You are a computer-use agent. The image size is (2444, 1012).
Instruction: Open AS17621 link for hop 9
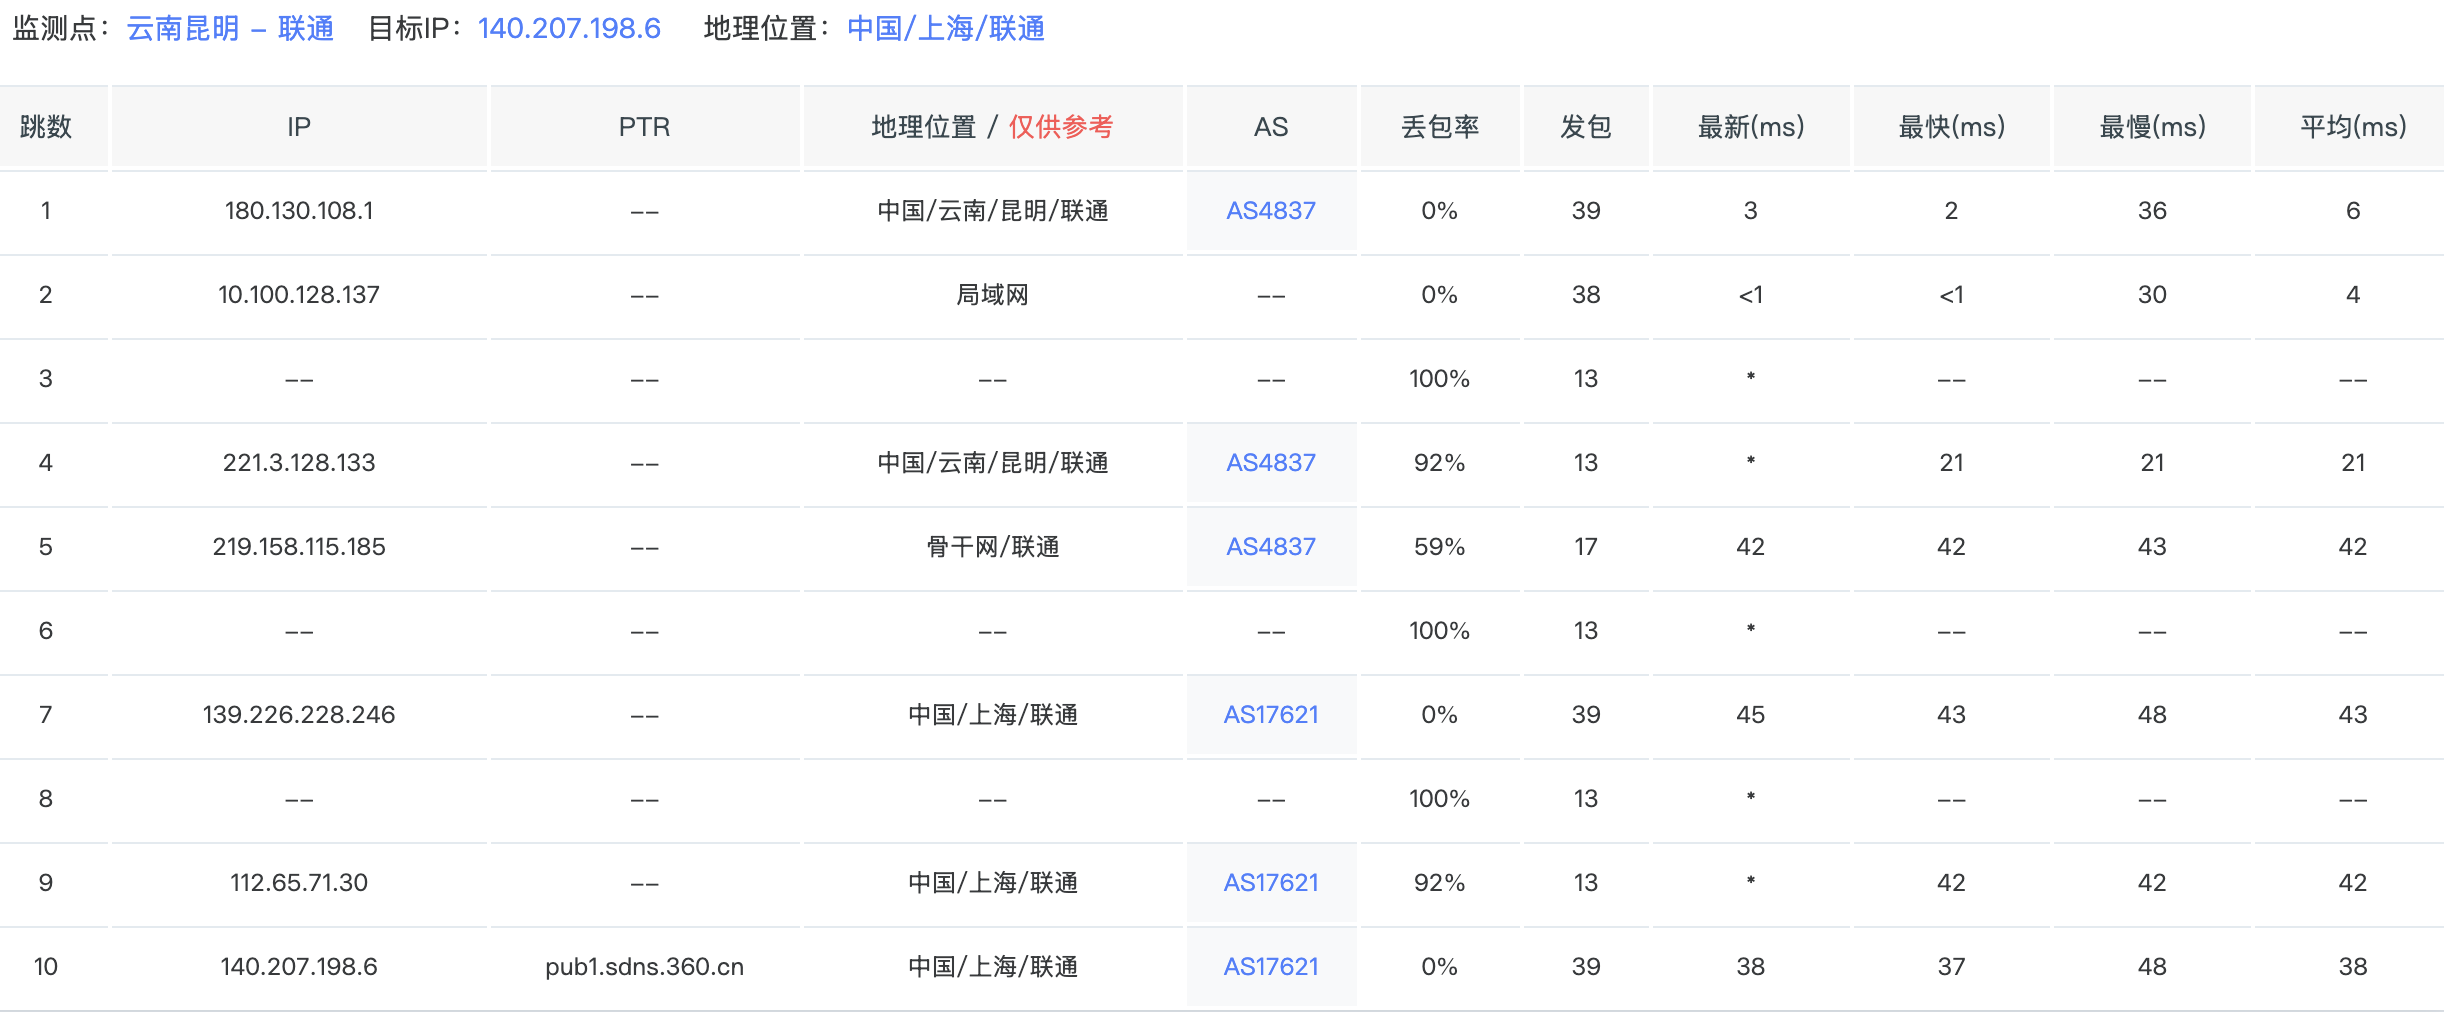pos(1271,882)
